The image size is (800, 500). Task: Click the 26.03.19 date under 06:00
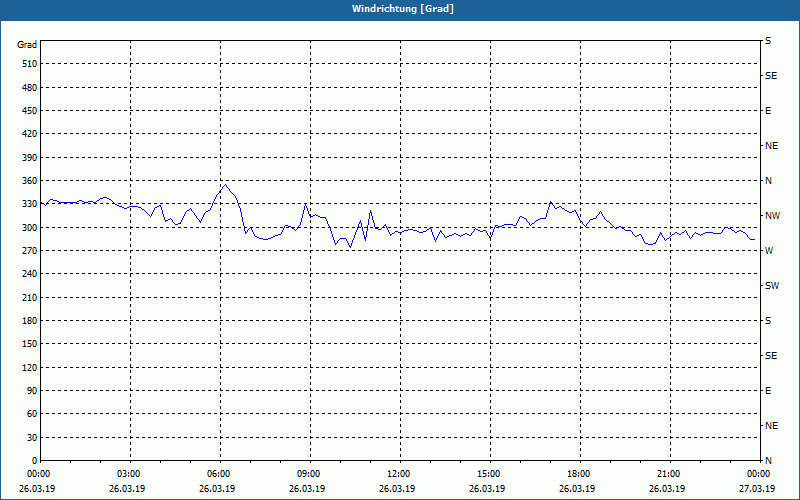pos(217,489)
